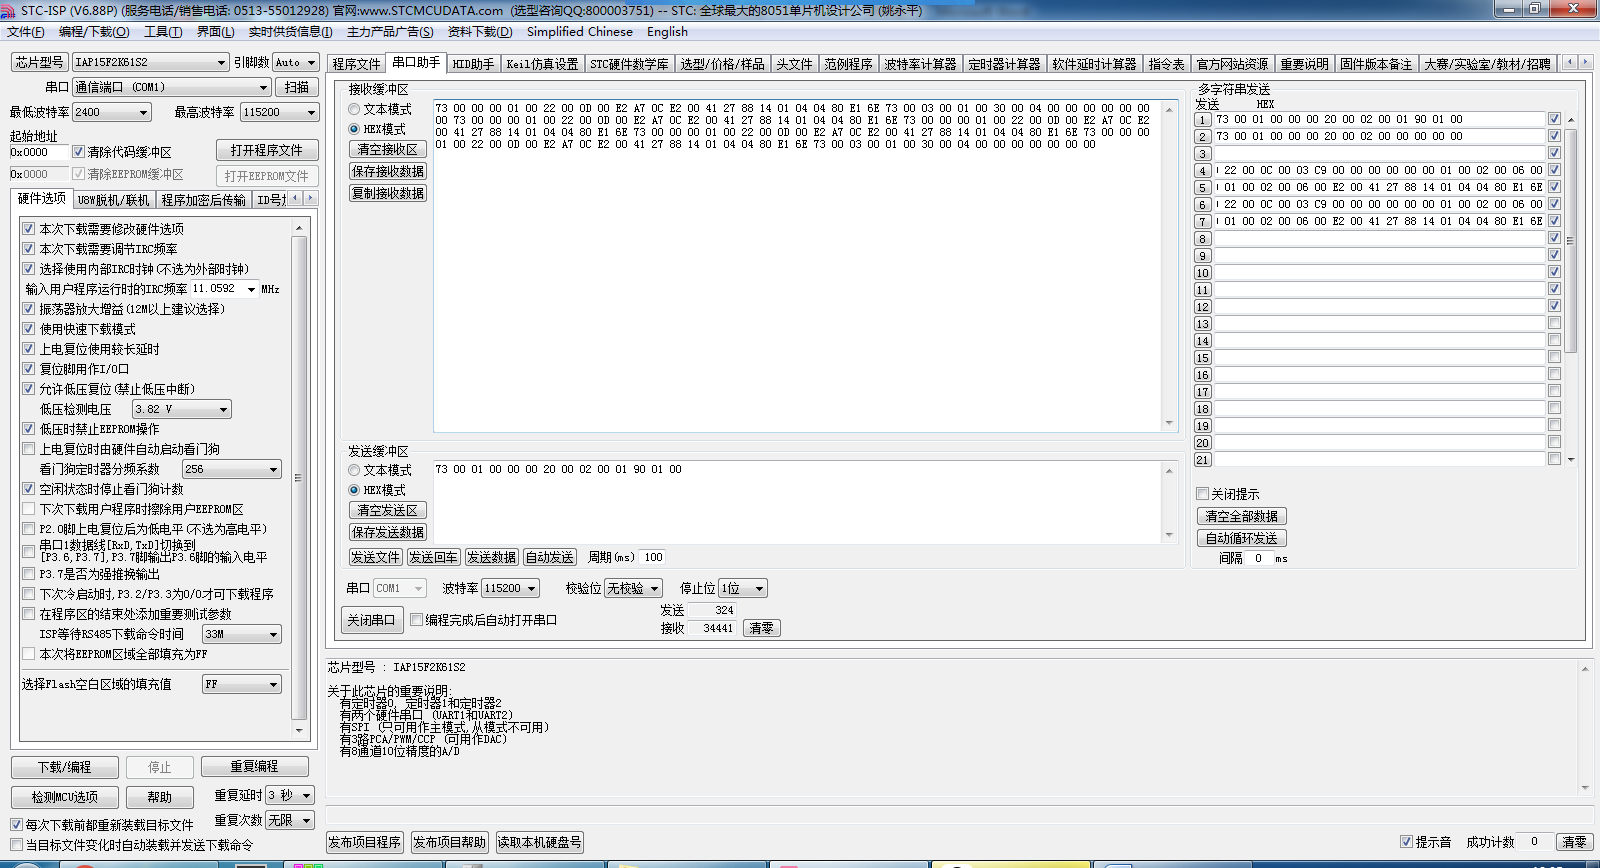Click right scroll arrow of top function tabs
Viewport: 1600px width, 868px height.
[1585, 62]
